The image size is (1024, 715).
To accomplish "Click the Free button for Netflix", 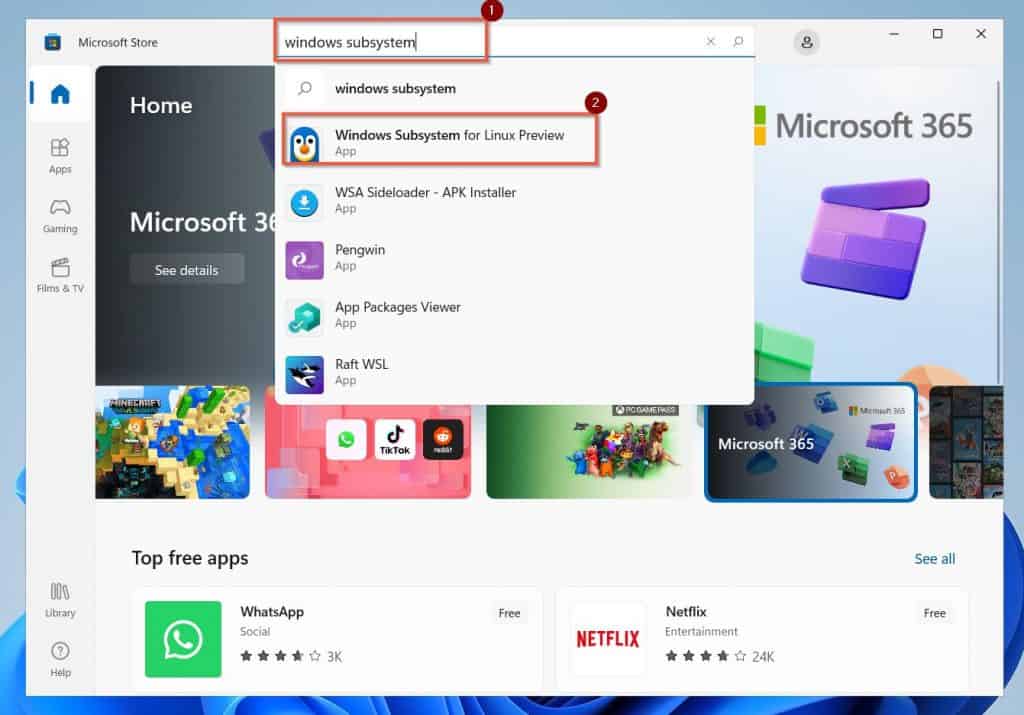I will (x=935, y=613).
